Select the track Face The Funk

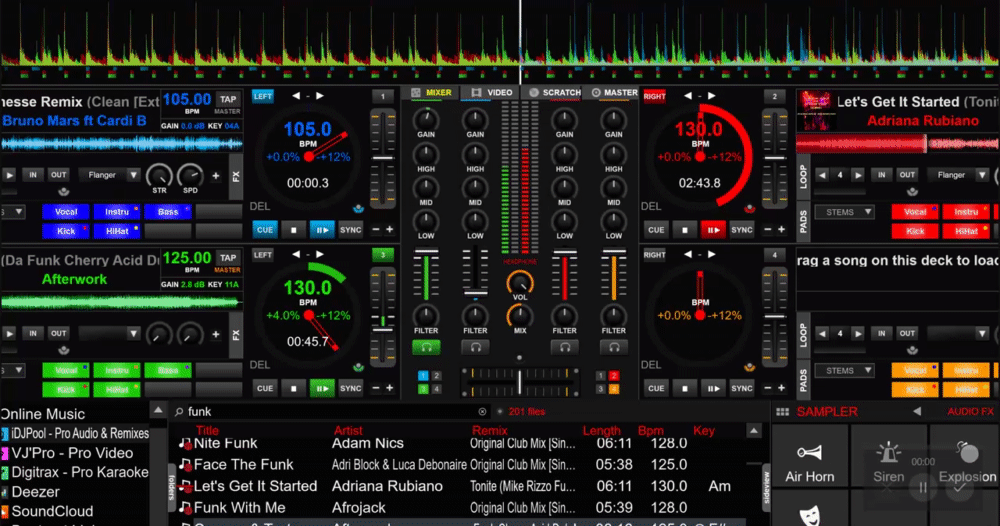point(244,465)
